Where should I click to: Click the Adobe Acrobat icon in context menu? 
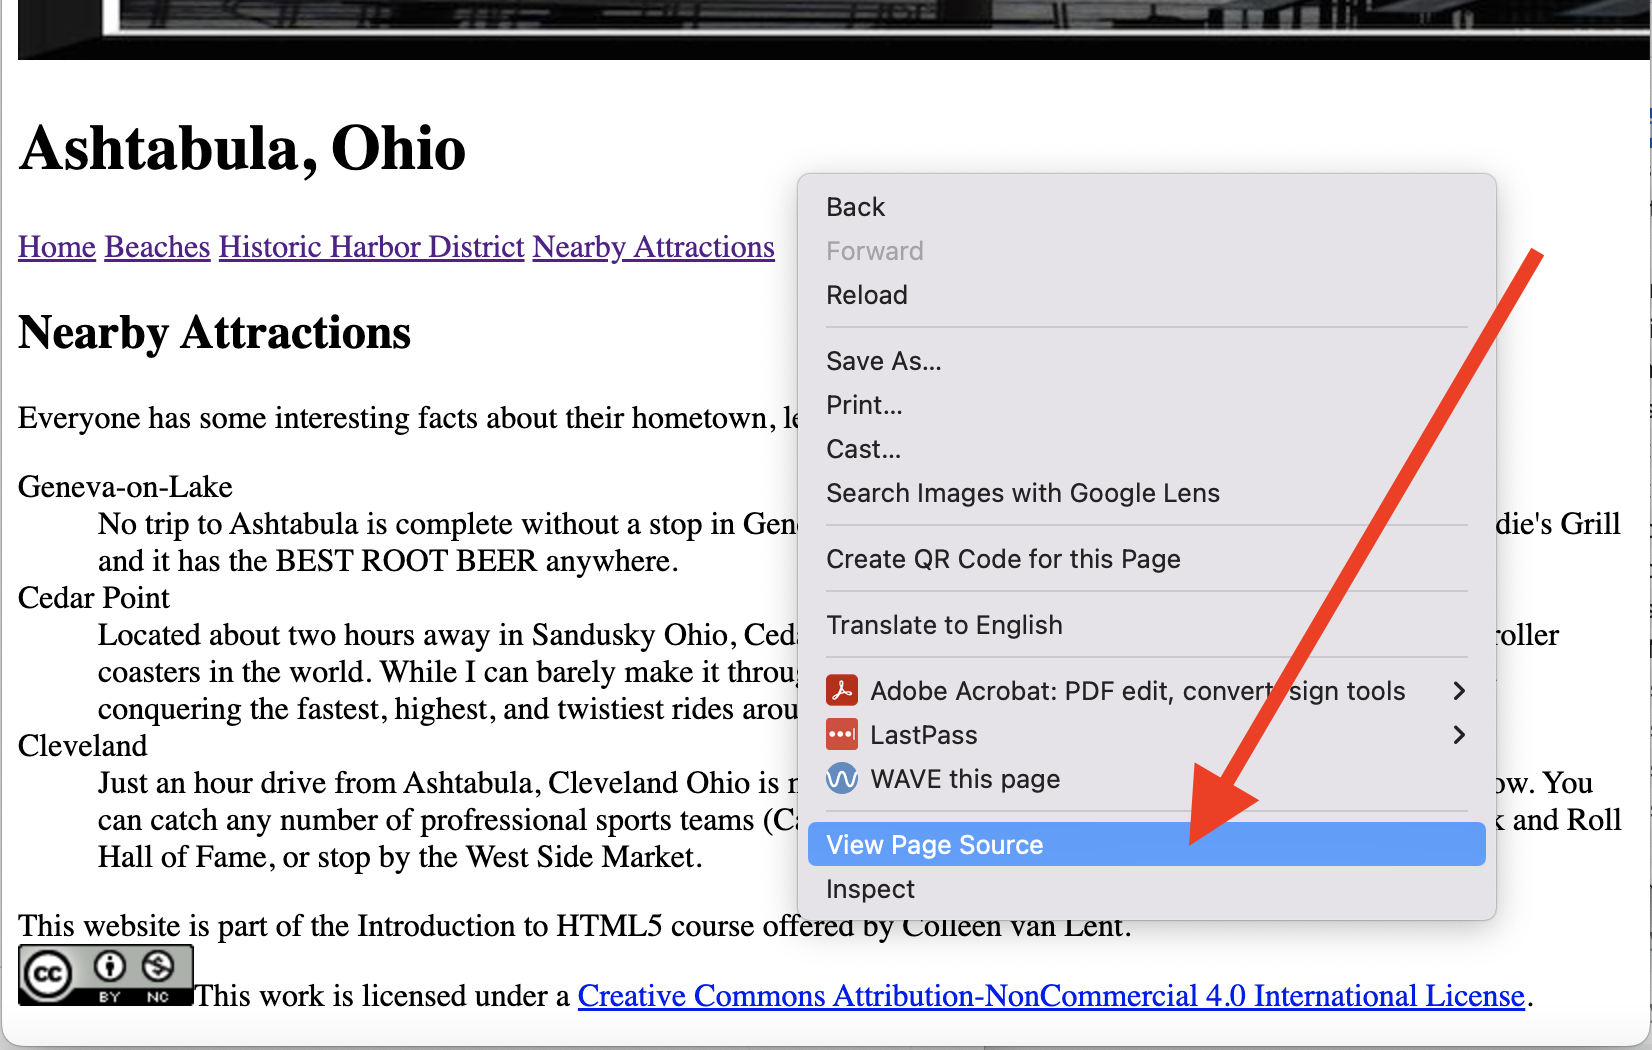841,691
